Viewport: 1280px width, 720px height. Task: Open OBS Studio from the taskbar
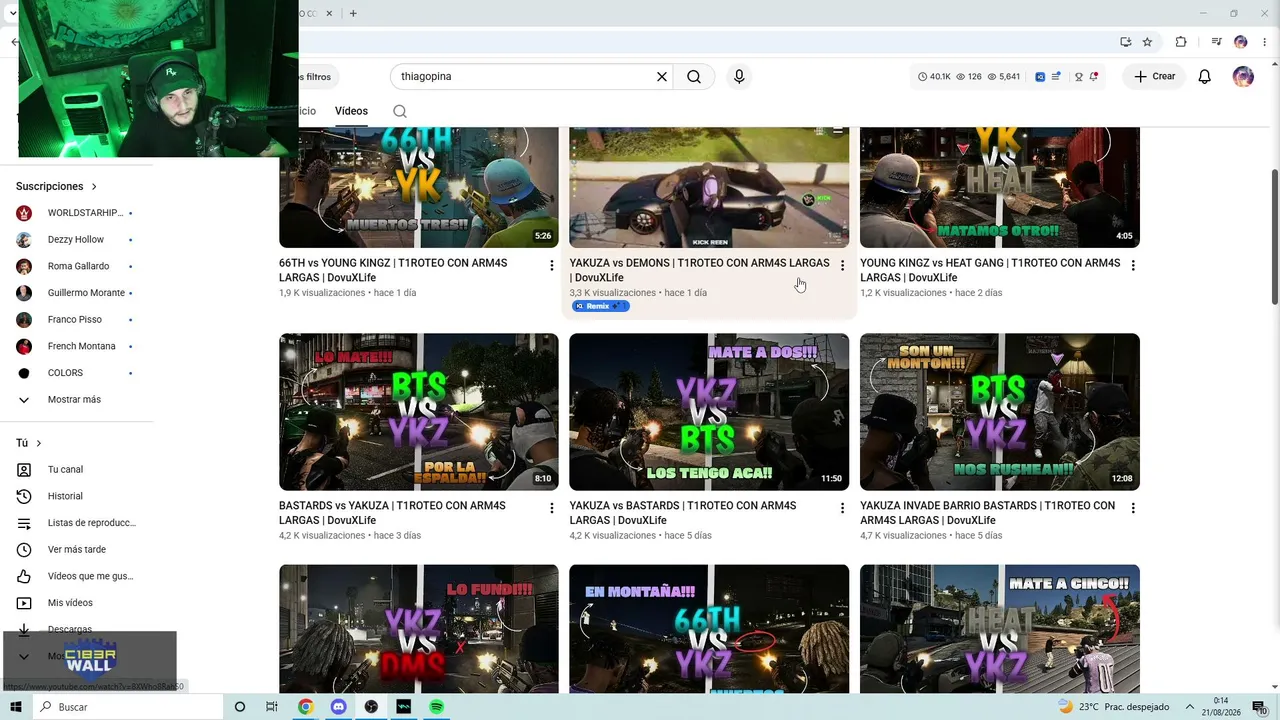(x=371, y=707)
